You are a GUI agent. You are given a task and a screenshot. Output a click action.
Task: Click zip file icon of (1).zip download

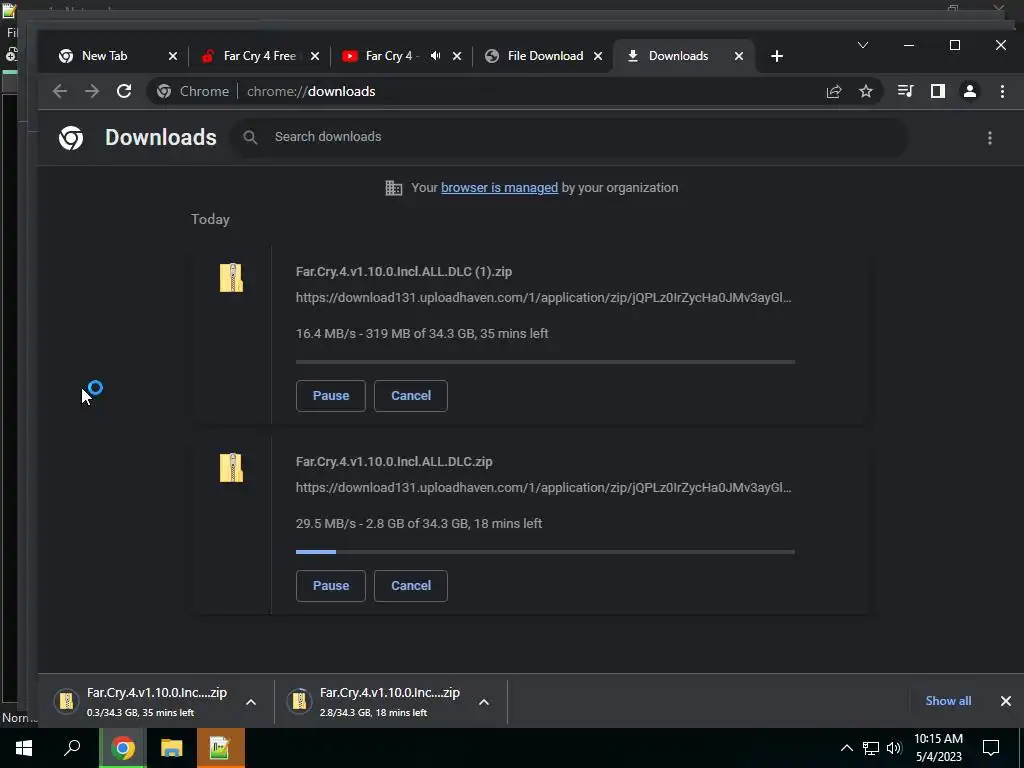point(231,278)
